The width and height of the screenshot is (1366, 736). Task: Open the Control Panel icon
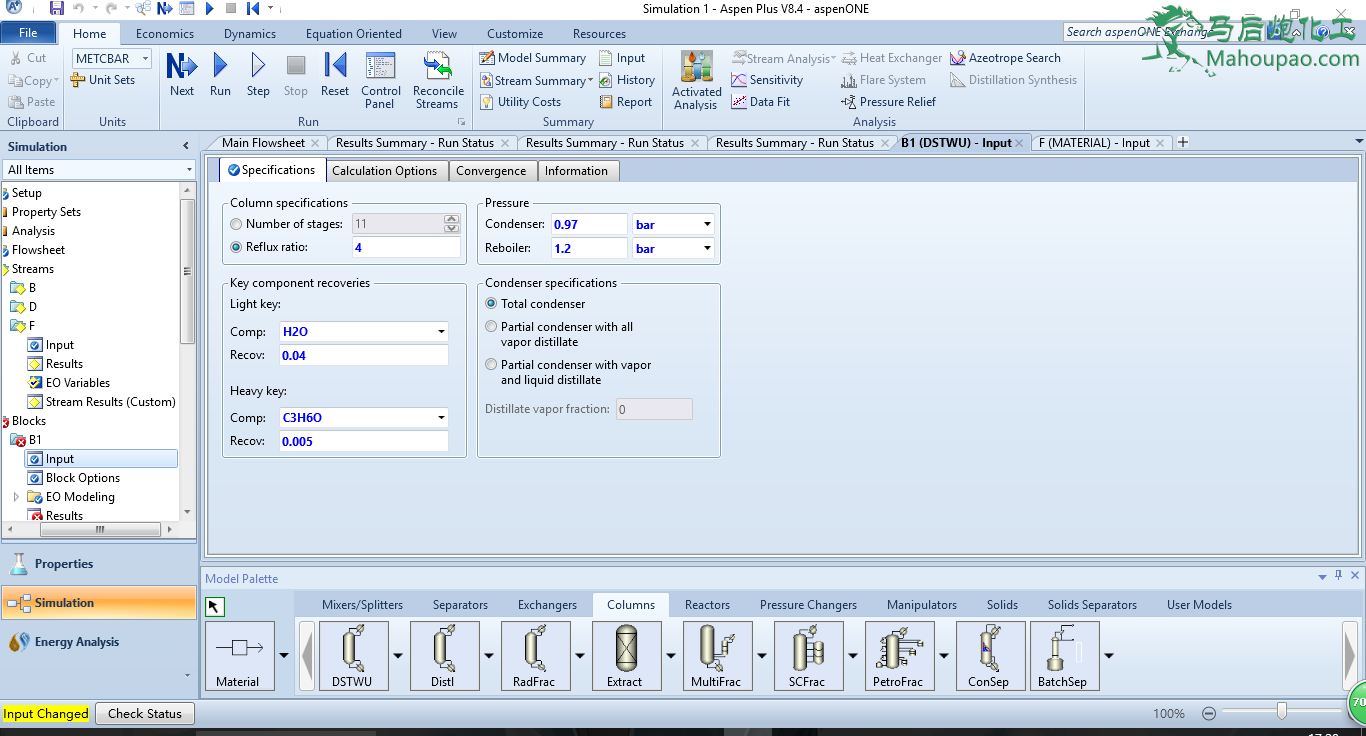coord(381,81)
